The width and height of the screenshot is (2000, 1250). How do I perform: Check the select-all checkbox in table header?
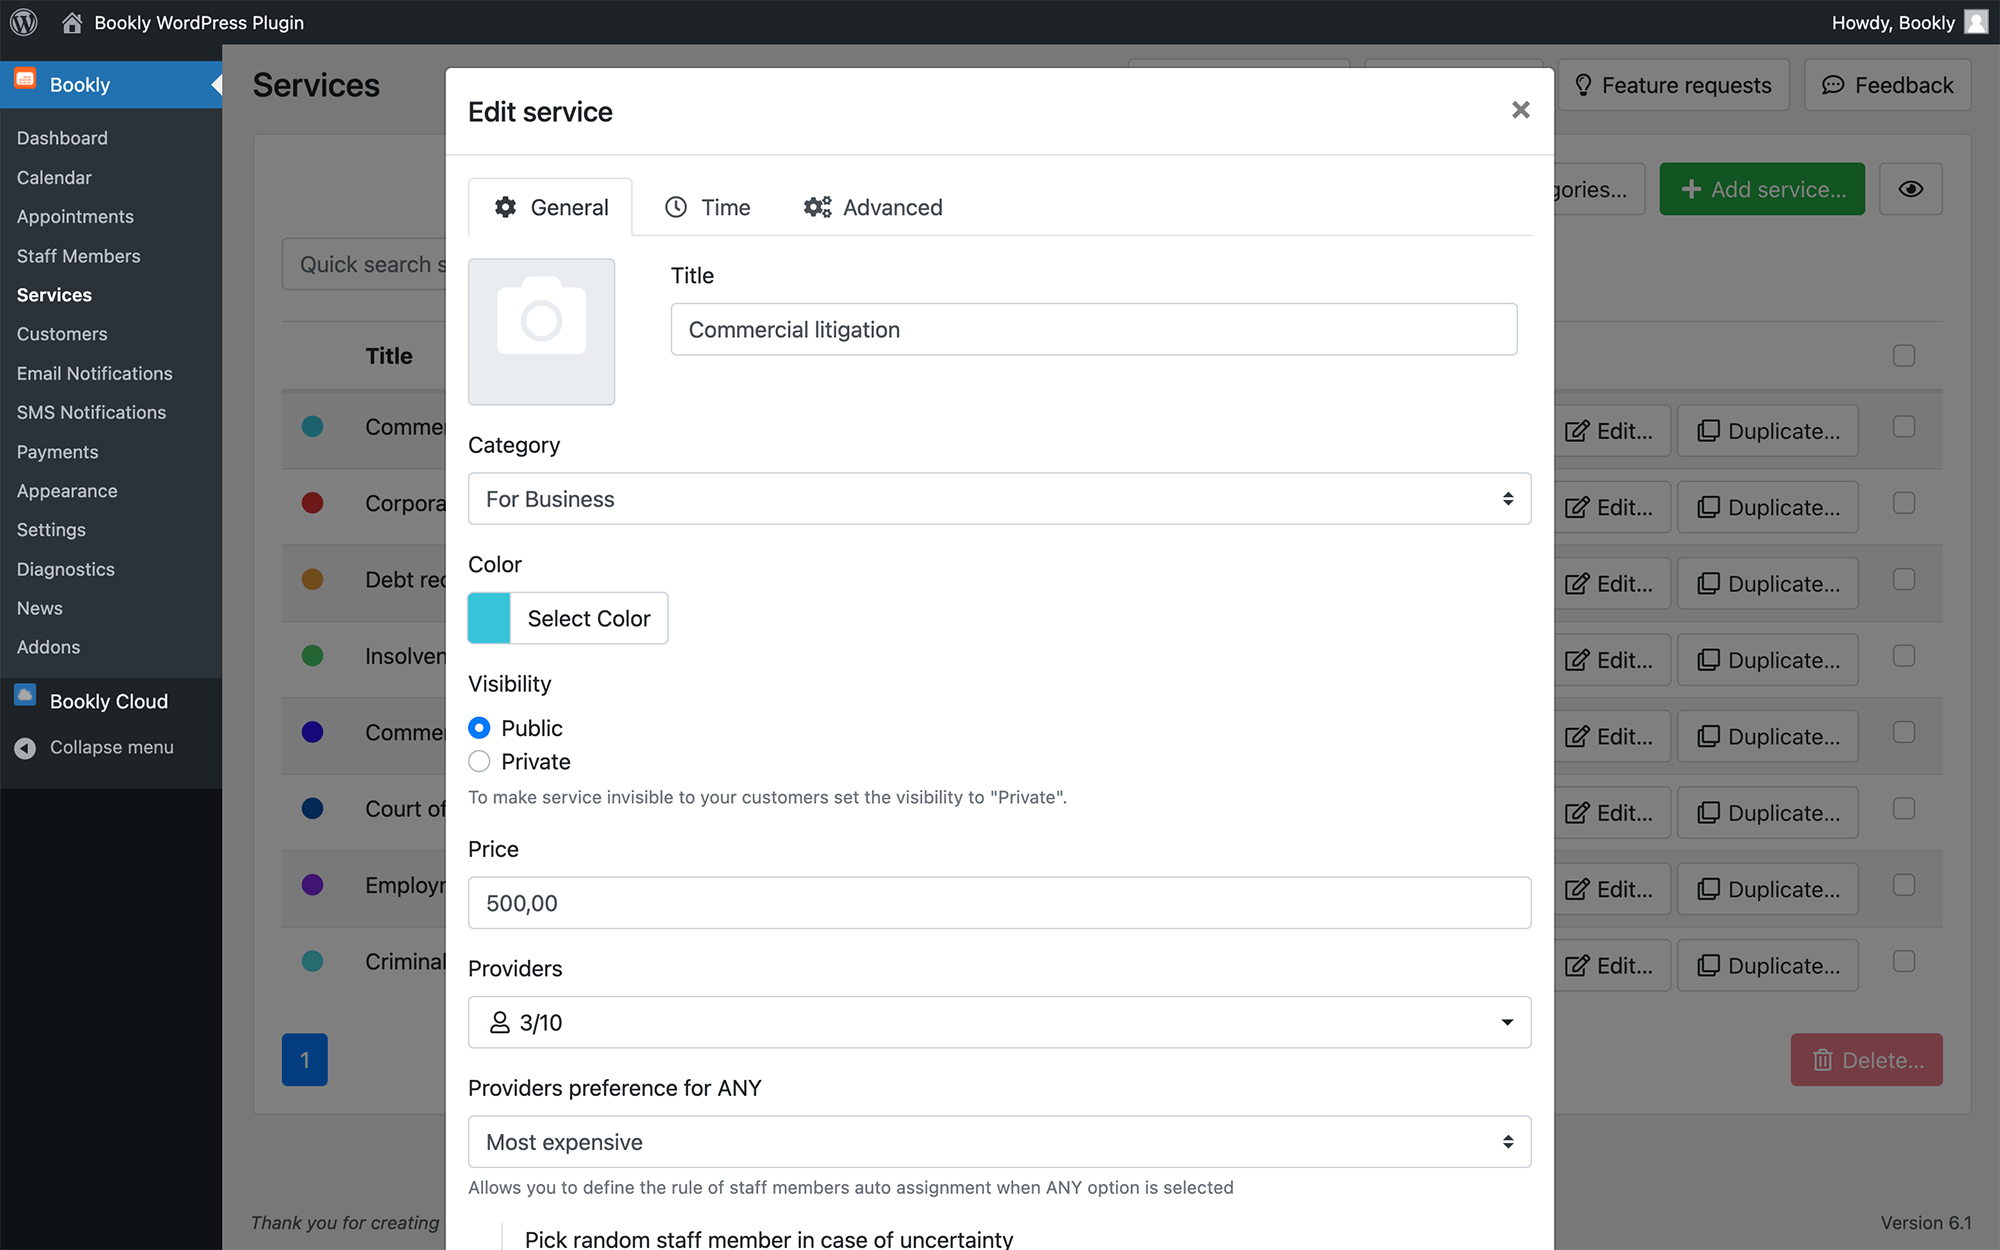click(x=1903, y=356)
